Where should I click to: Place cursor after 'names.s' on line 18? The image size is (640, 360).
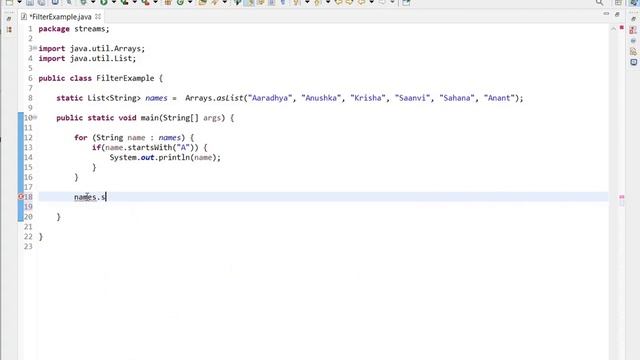point(106,197)
